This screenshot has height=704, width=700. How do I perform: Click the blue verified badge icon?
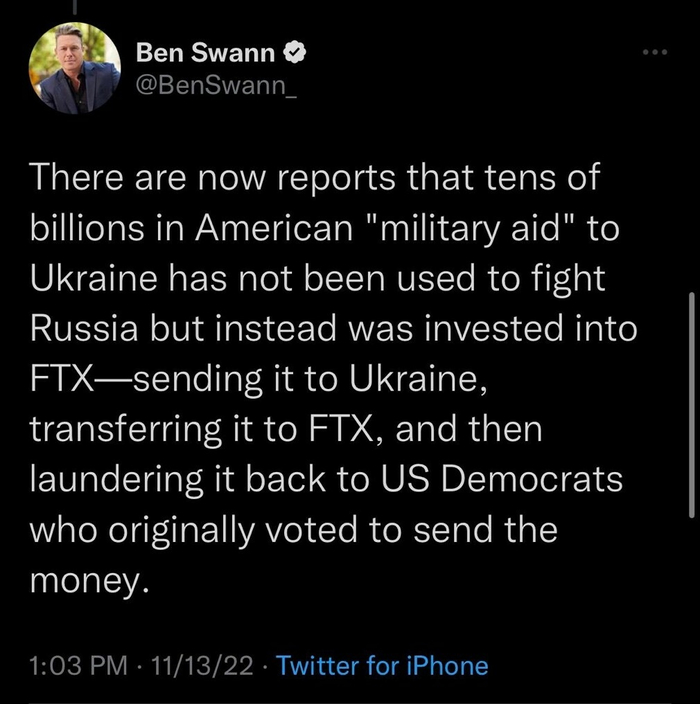pos(297,48)
